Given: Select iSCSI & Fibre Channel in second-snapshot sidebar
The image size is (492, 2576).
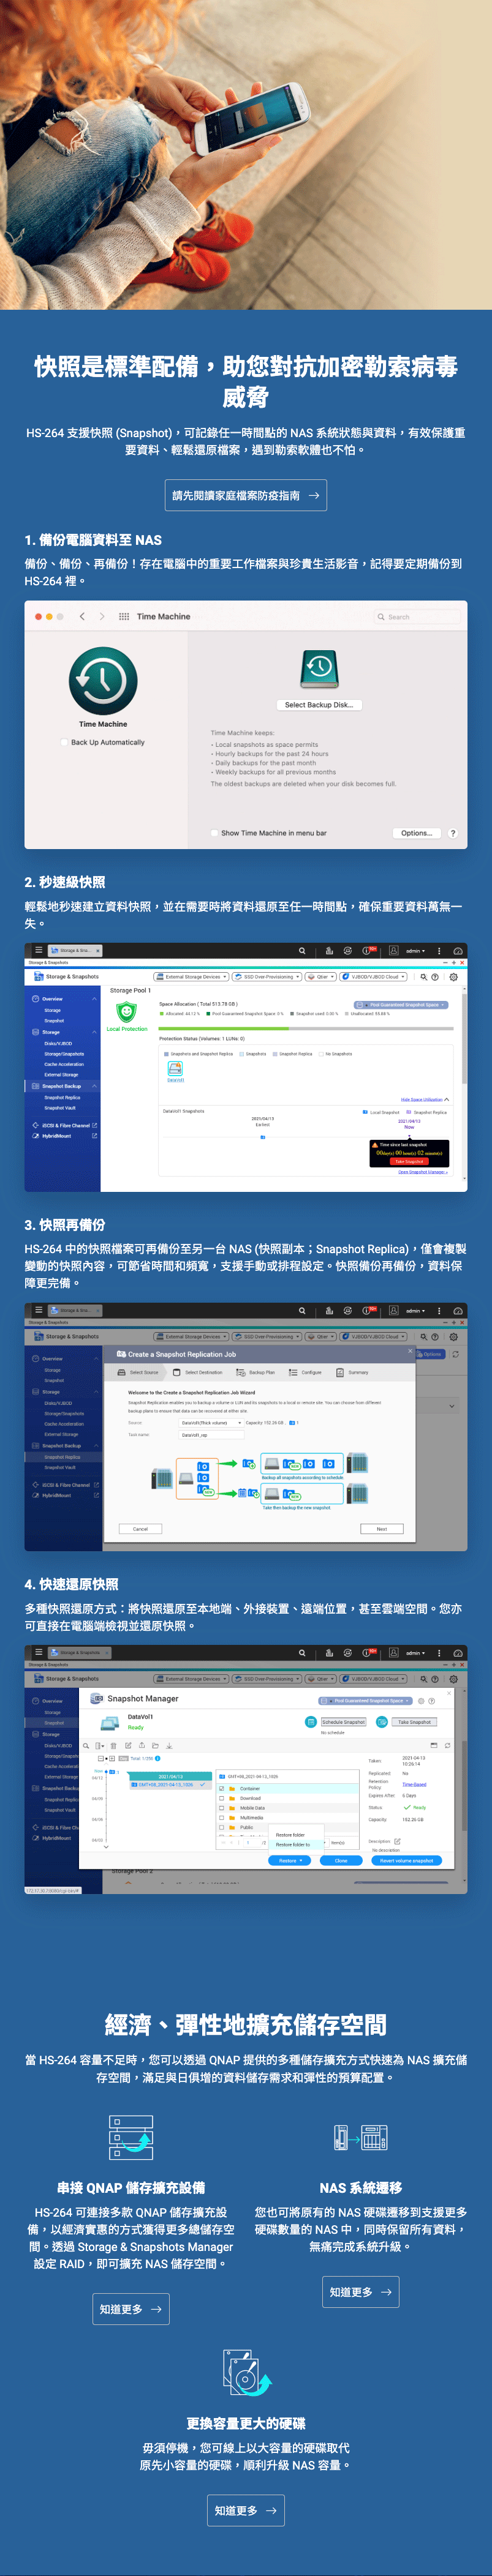Looking at the screenshot, I should coord(65,1125).
